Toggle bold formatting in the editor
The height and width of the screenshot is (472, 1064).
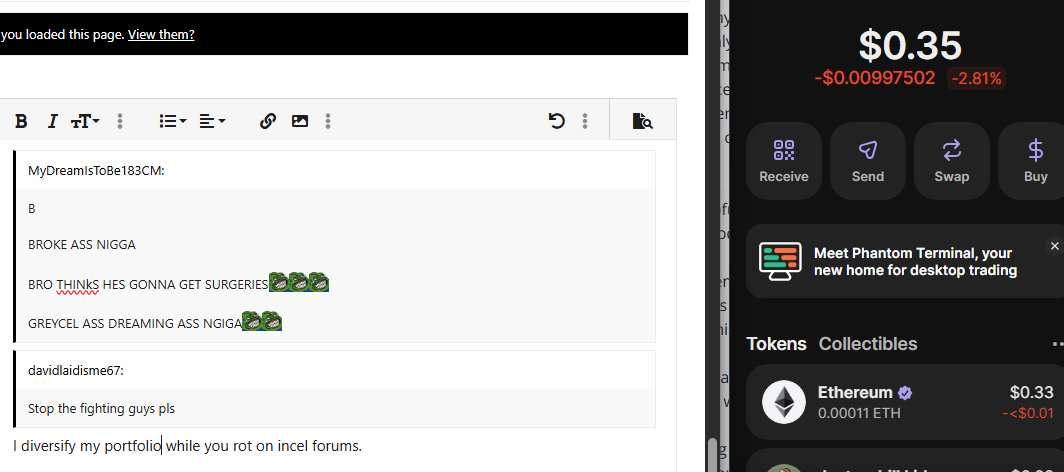tap(21, 121)
